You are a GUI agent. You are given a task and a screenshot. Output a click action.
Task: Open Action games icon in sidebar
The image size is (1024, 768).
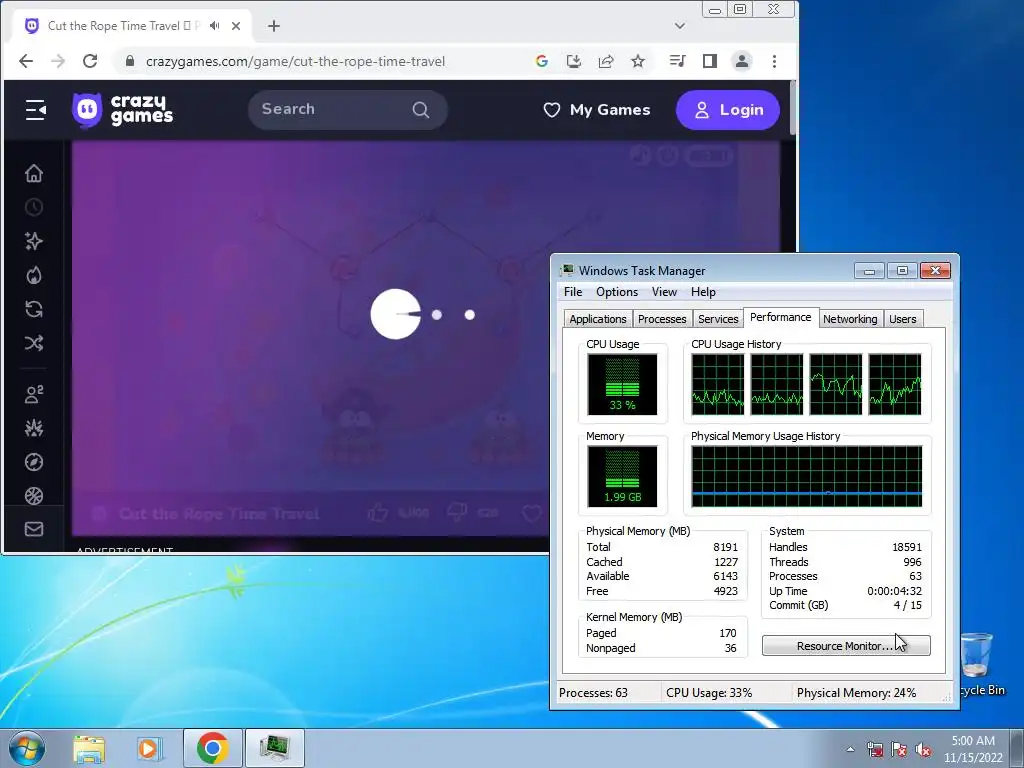click(x=34, y=428)
